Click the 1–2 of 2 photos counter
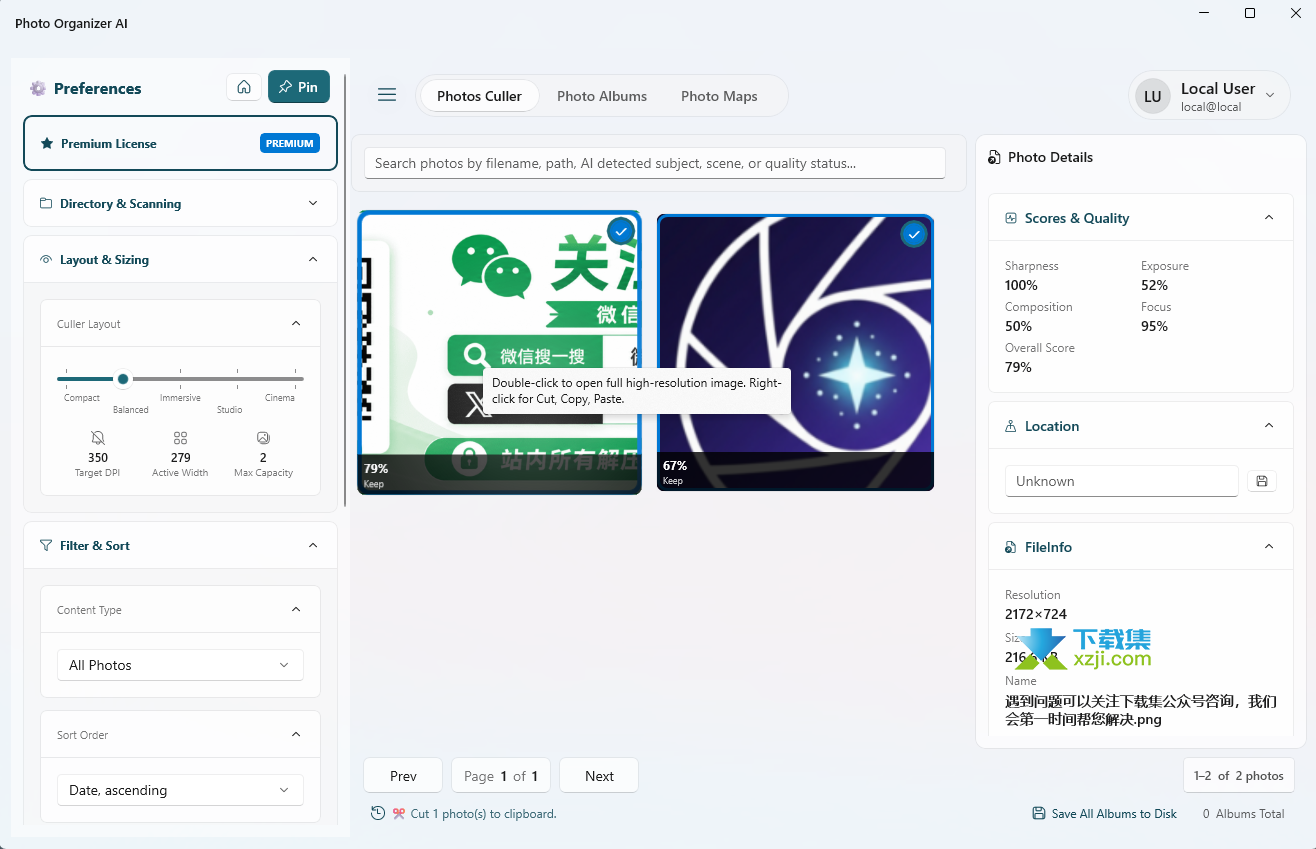 point(1238,776)
